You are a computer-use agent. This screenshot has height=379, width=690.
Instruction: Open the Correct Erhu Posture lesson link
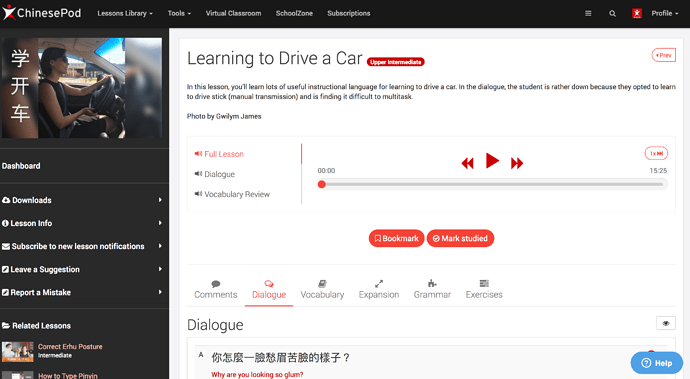click(x=70, y=347)
